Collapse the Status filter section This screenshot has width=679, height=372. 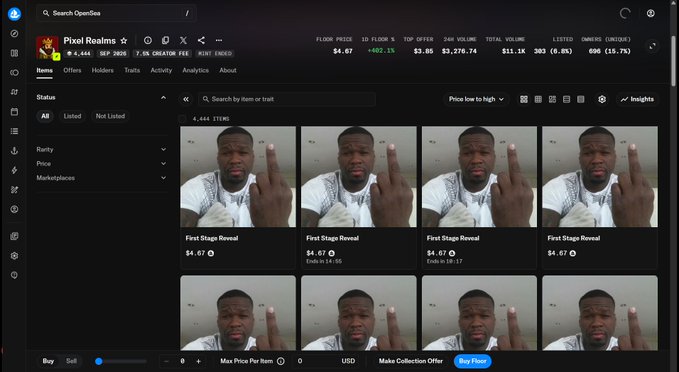[163, 97]
